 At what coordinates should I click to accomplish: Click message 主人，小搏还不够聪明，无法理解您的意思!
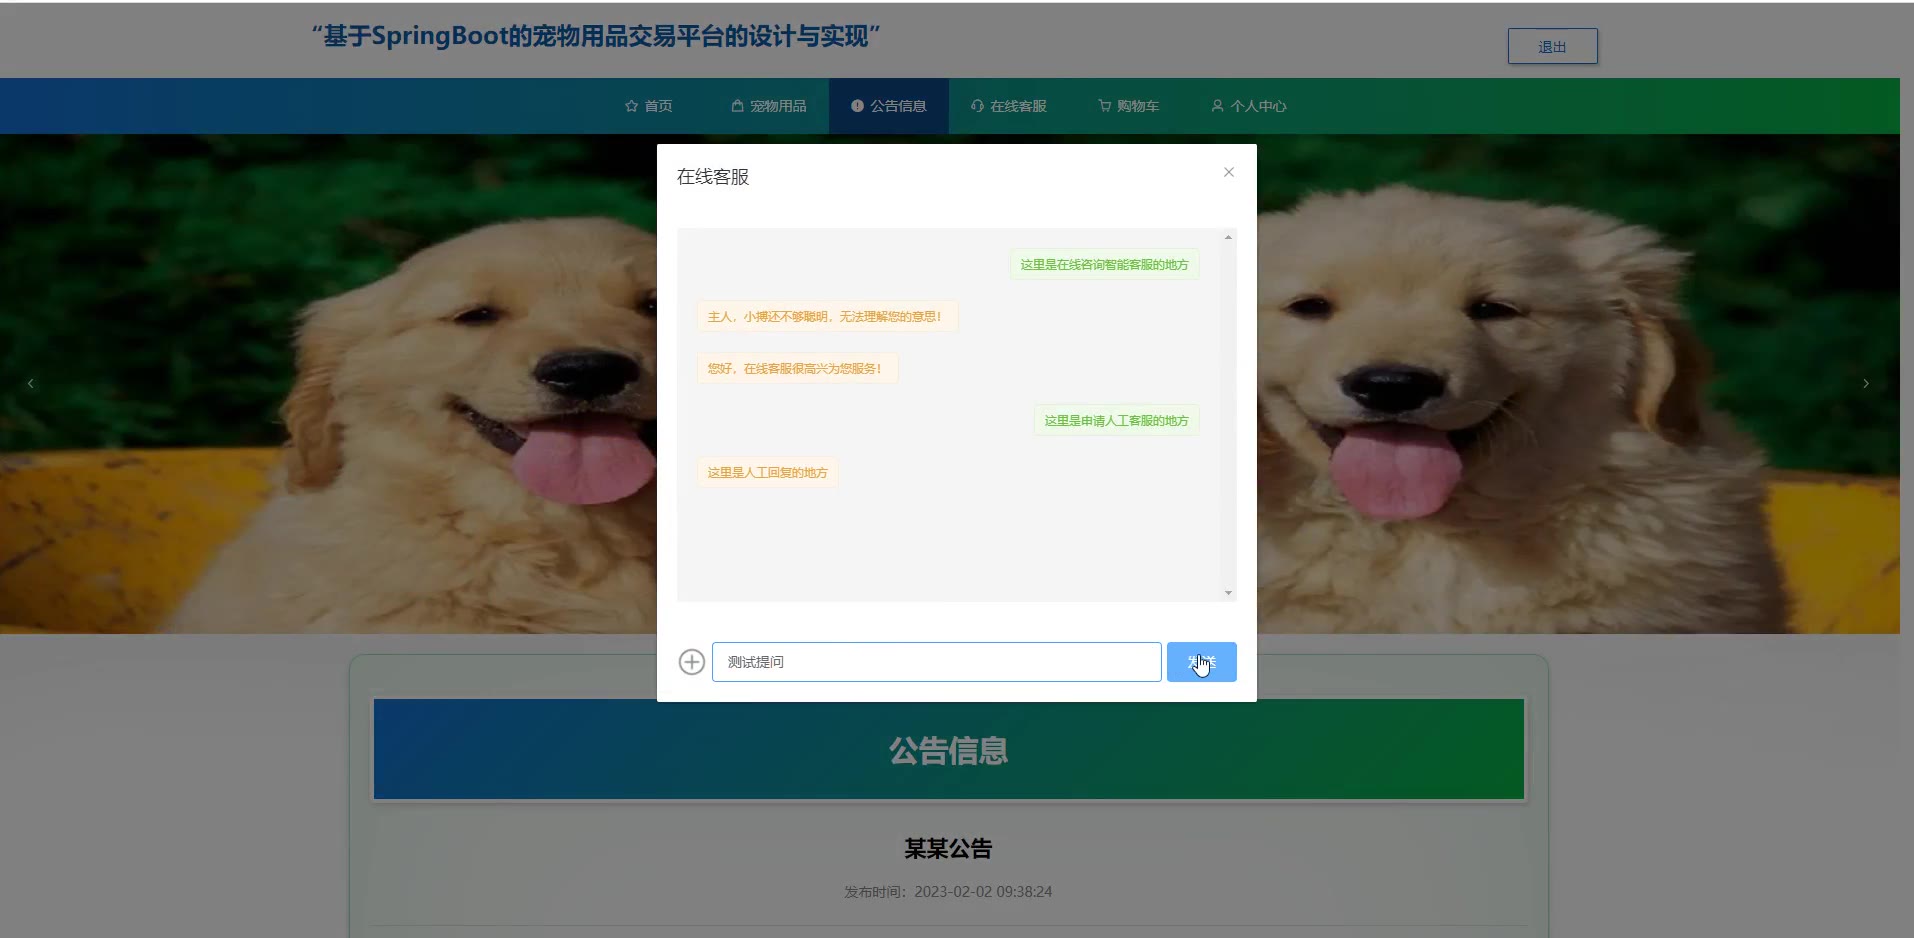(x=827, y=317)
